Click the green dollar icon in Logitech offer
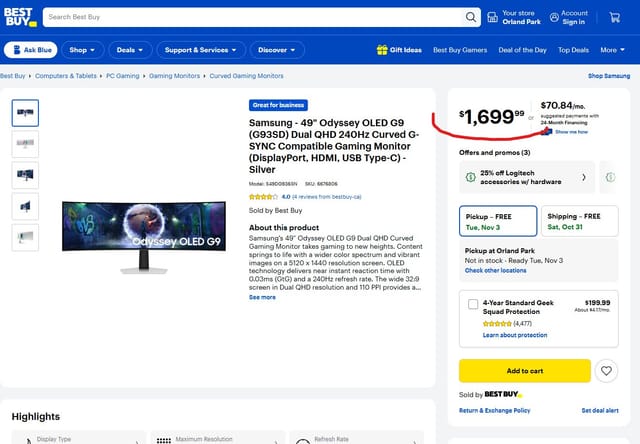 [x=471, y=177]
